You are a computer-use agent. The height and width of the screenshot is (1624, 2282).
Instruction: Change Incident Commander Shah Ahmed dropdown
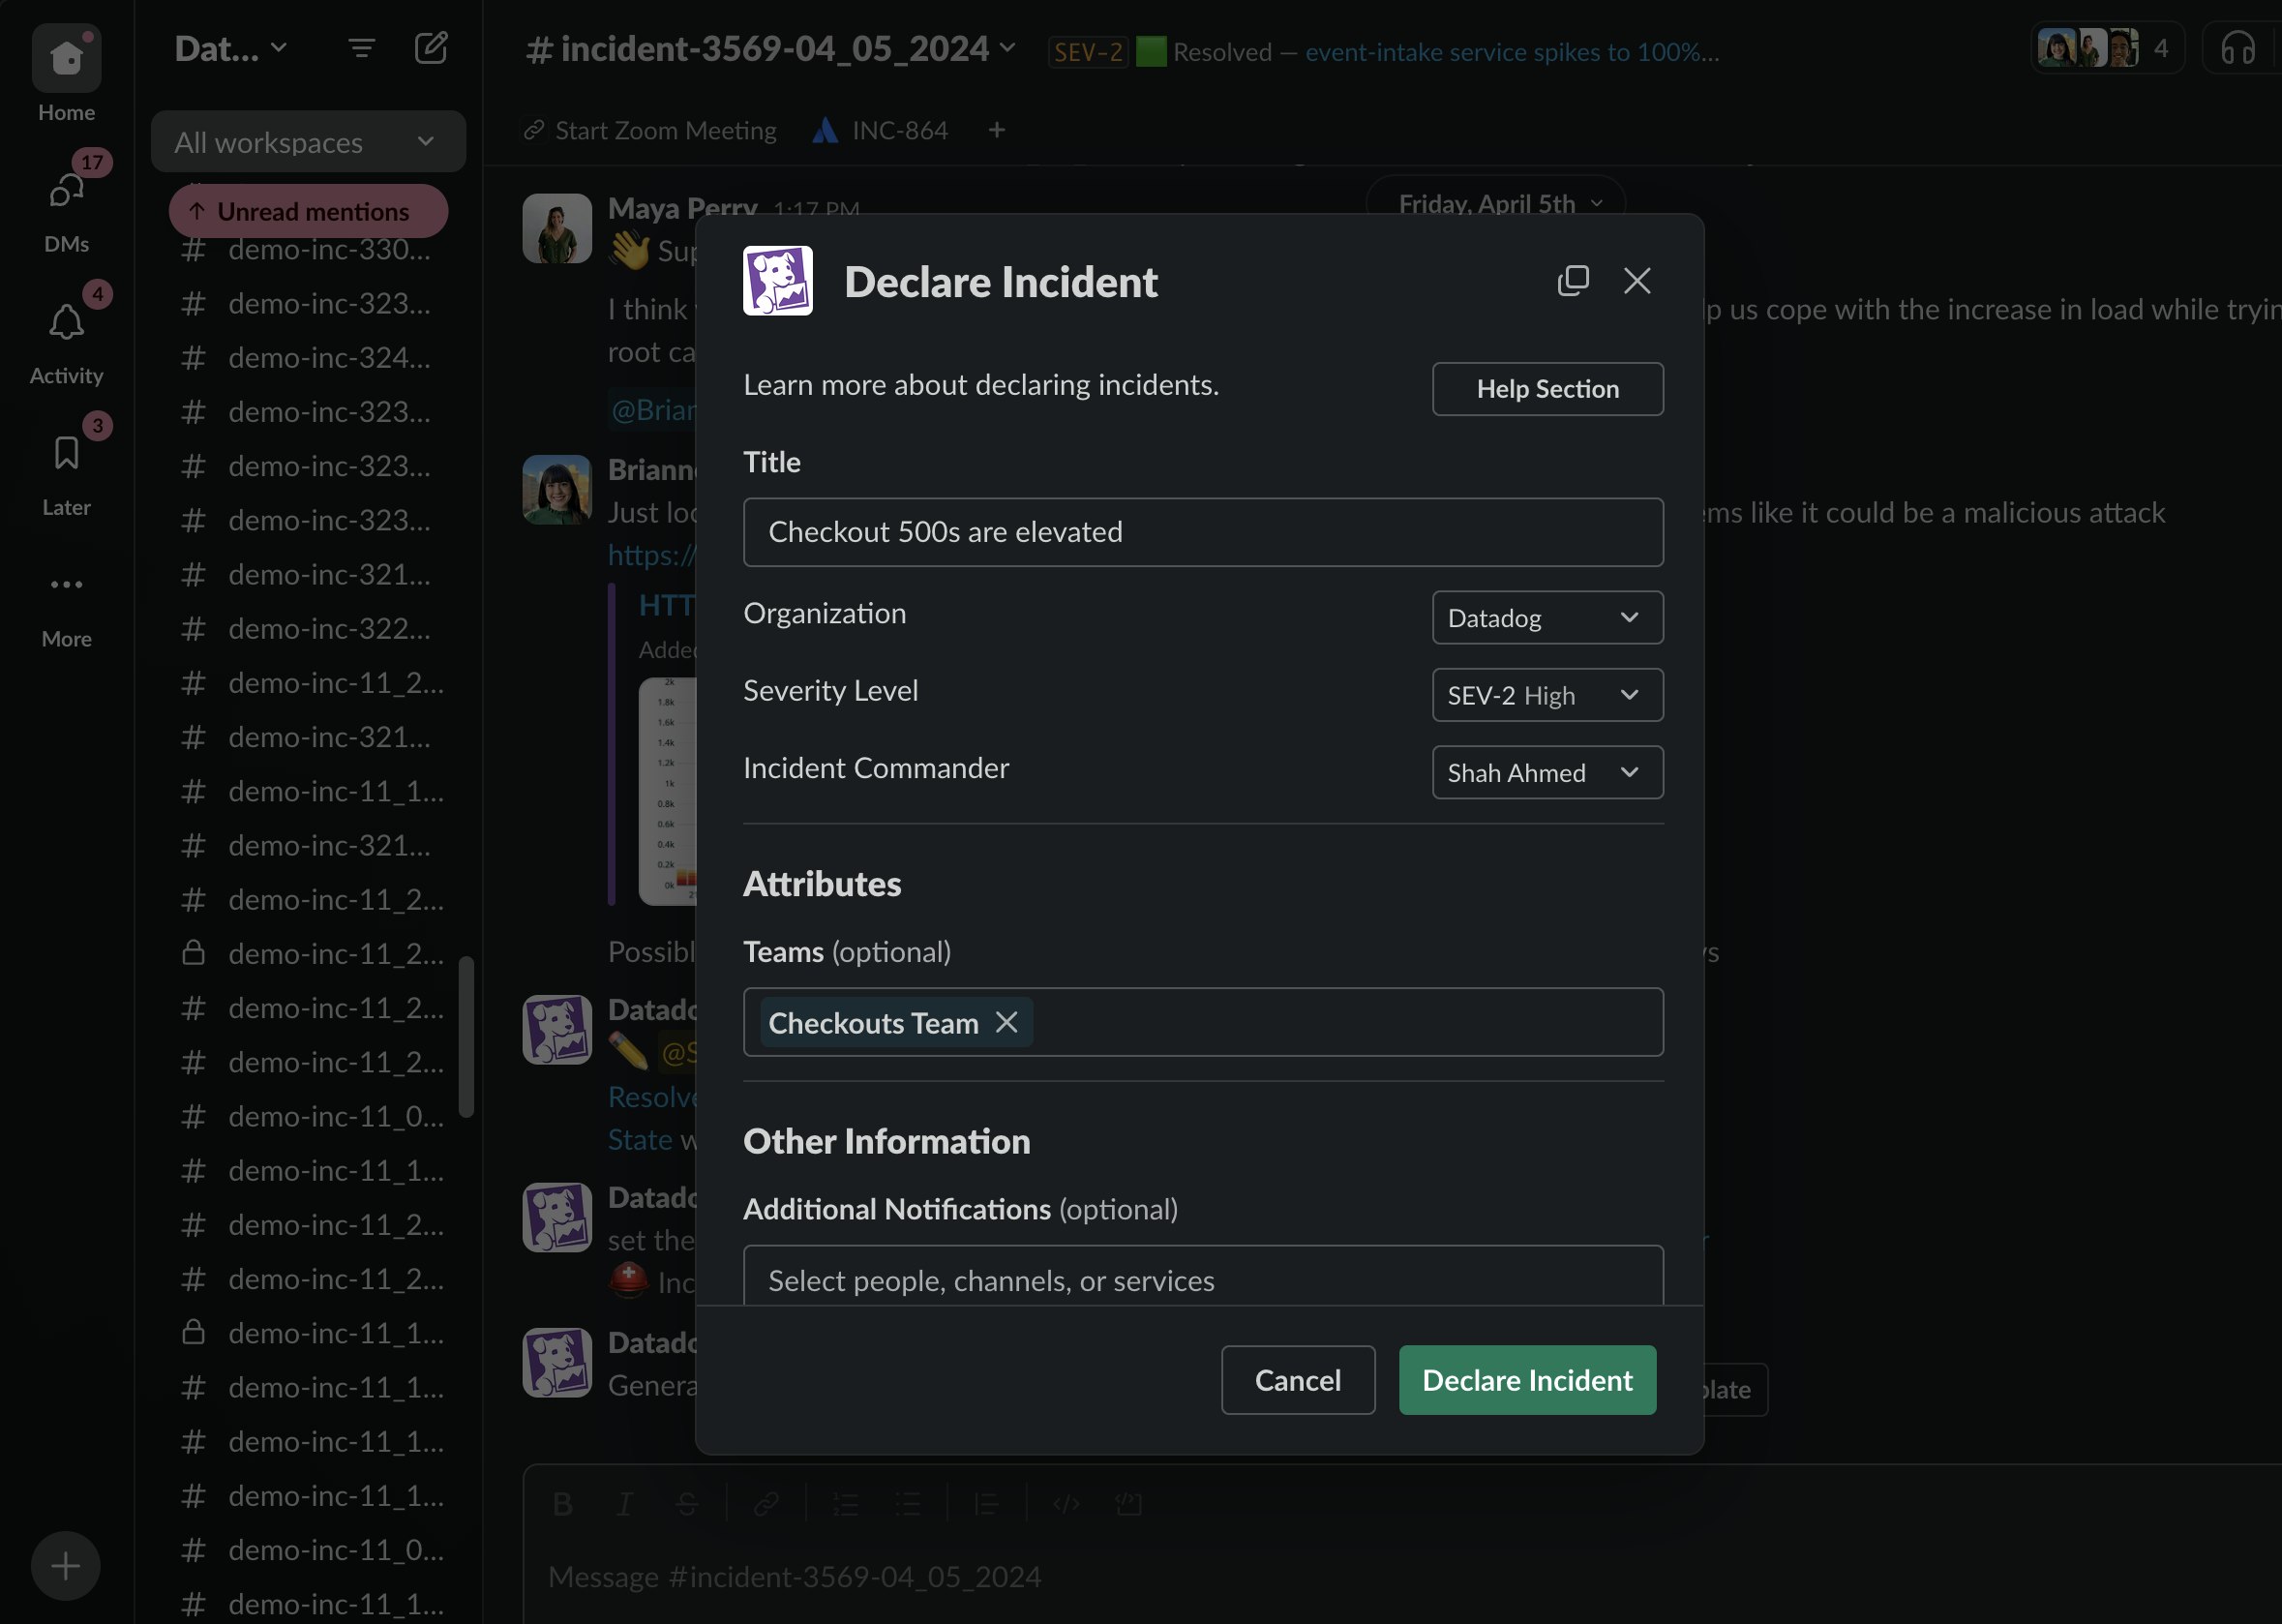coord(1547,773)
